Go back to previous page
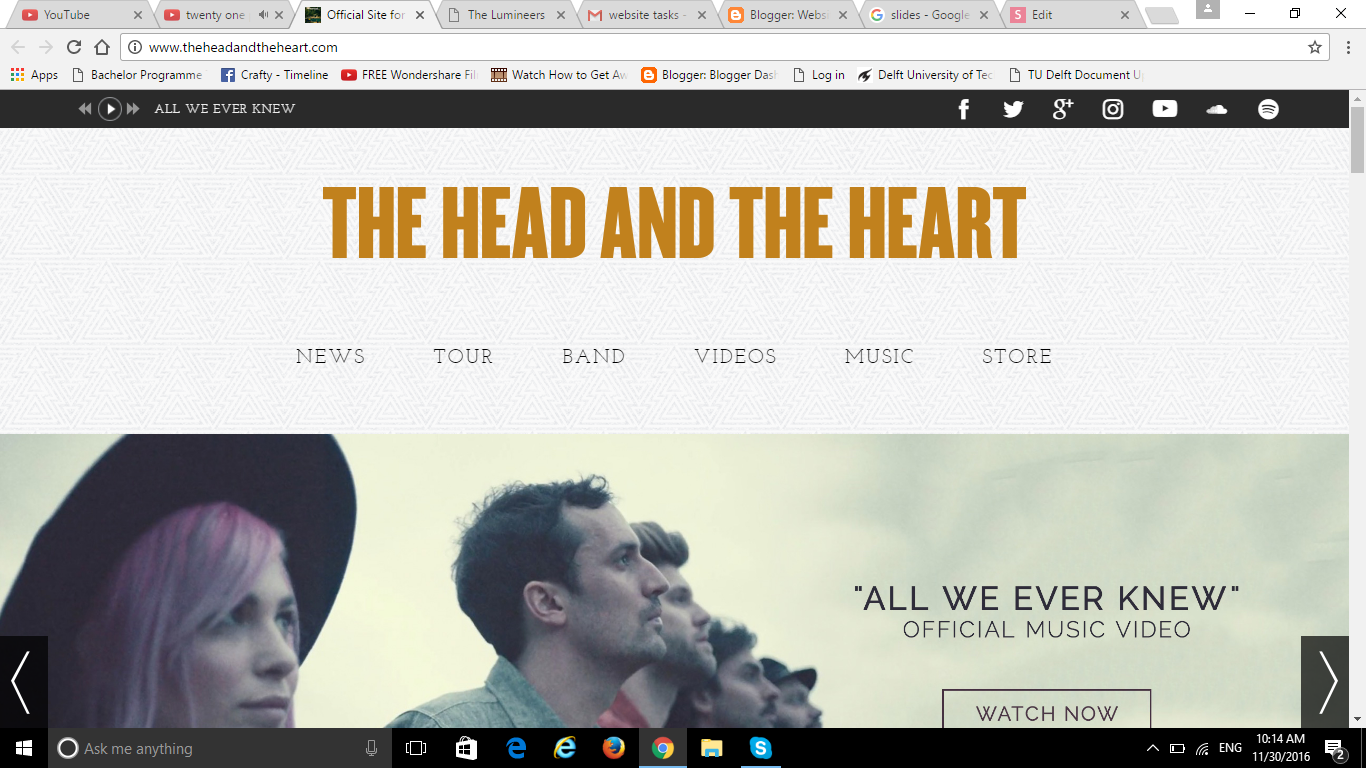Viewport: 1366px width, 768px height. pos(18,47)
